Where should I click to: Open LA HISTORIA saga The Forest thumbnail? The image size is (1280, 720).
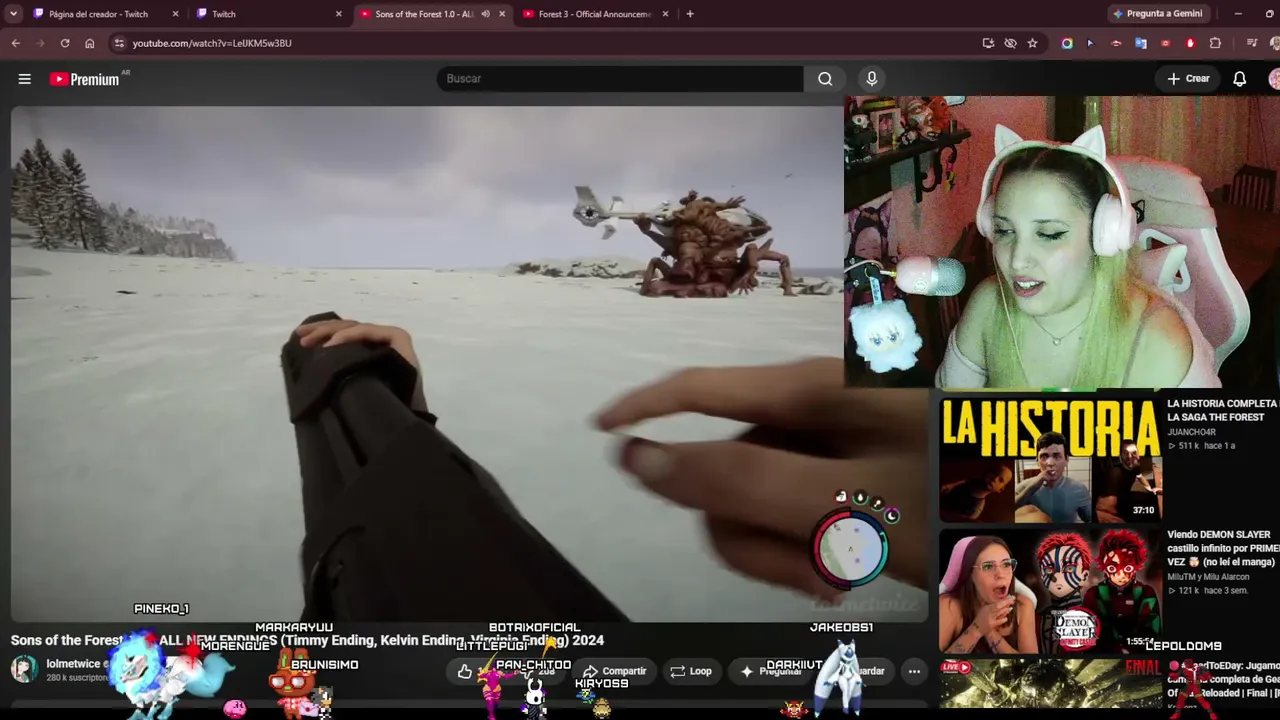pos(1050,459)
